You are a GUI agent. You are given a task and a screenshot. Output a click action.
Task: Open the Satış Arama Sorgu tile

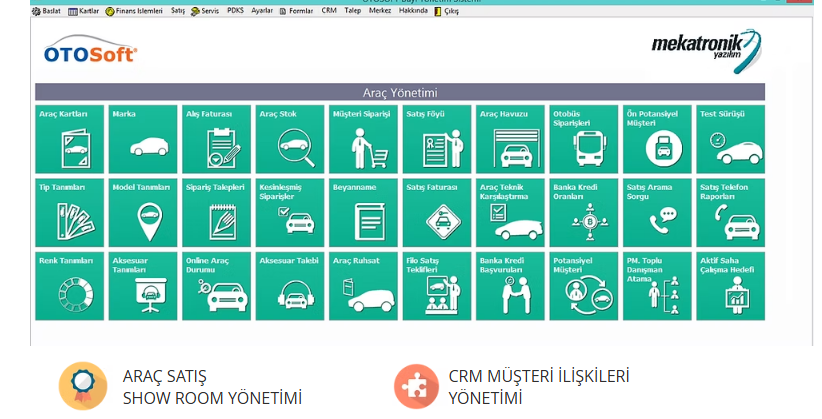[x=657, y=212]
